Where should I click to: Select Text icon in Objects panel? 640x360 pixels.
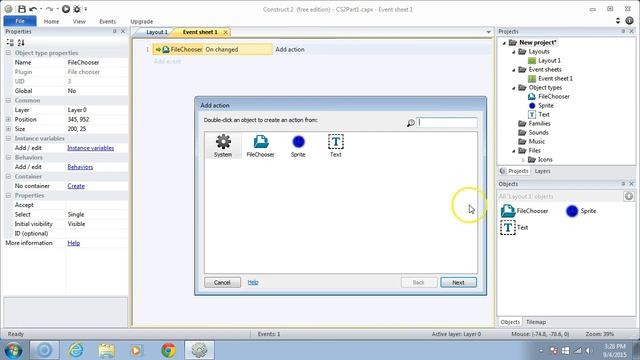click(508, 227)
